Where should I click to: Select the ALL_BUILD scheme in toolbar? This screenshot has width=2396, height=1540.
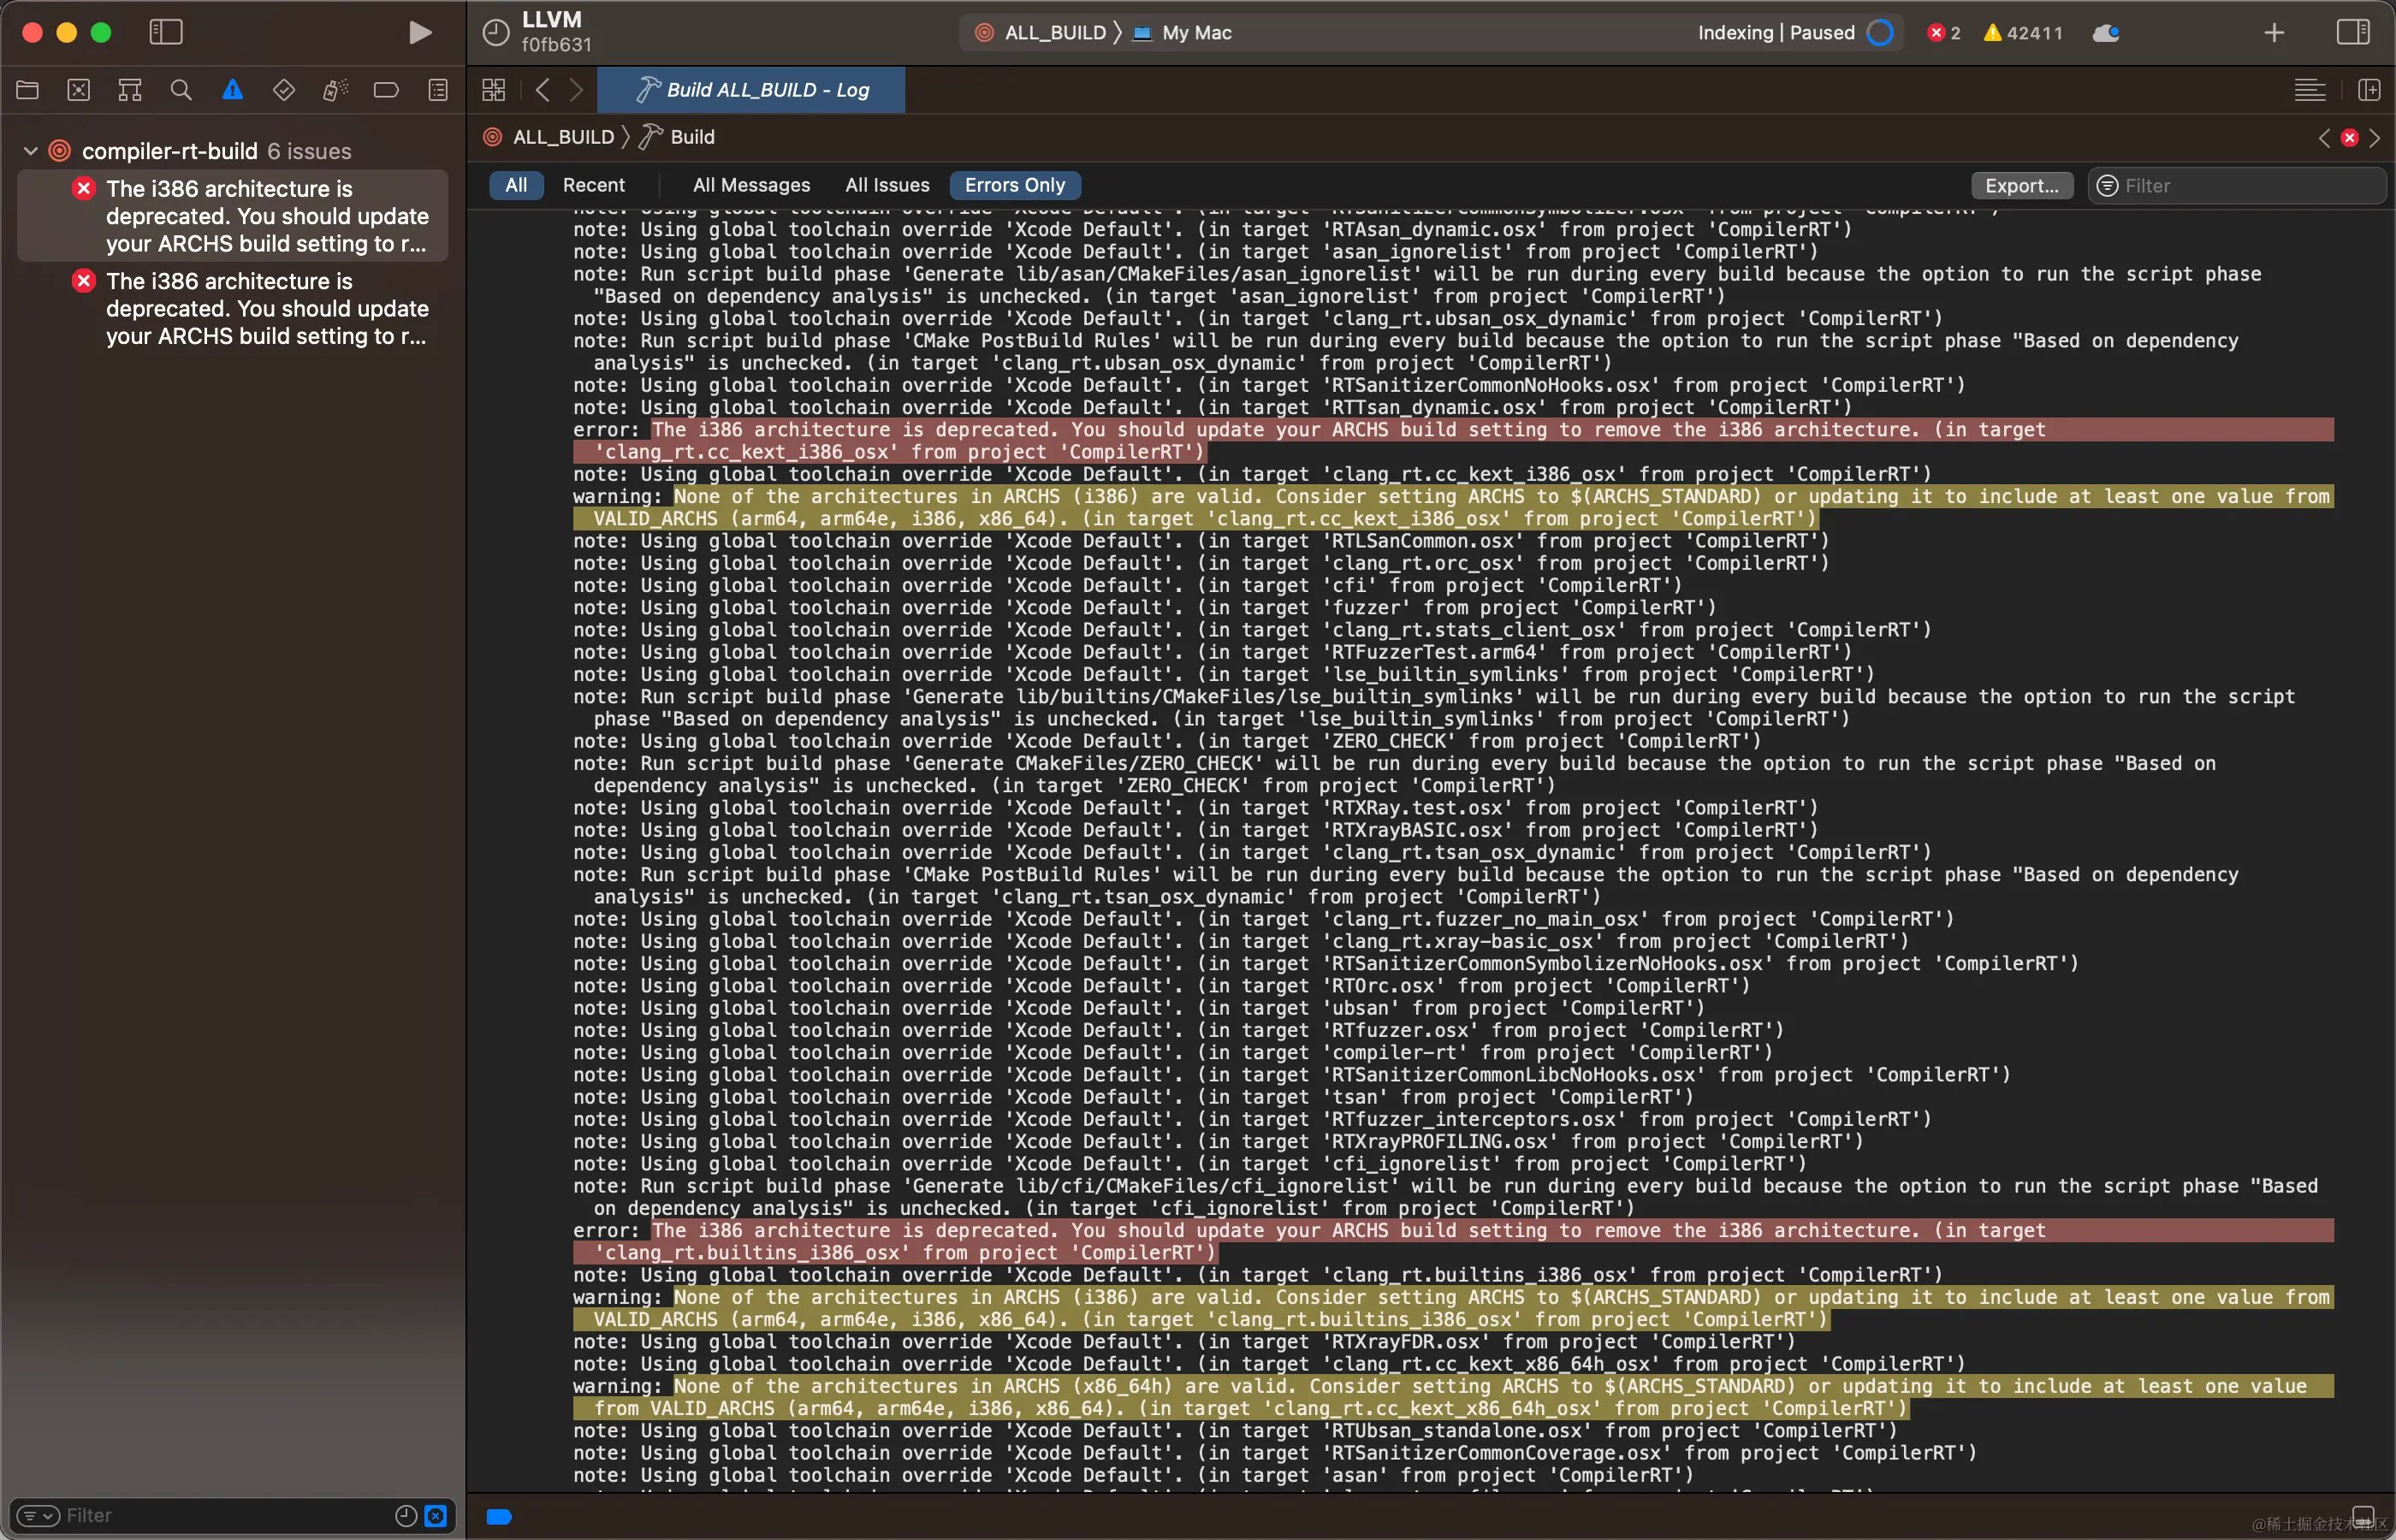point(1042,33)
